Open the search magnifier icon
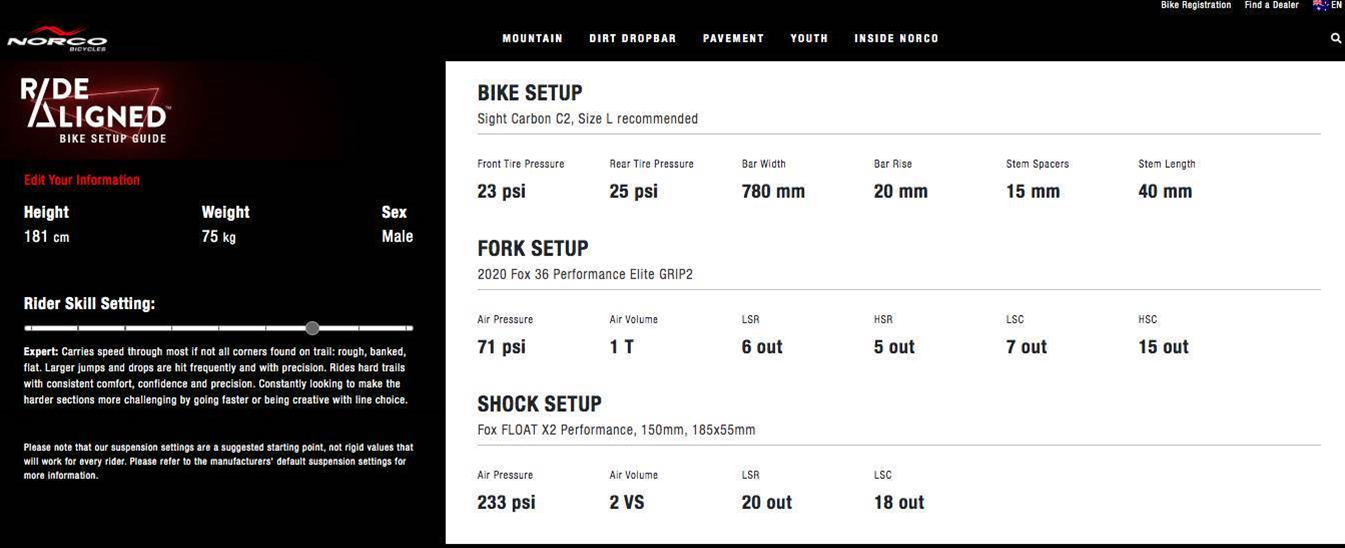The width and height of the screenshot is (1345, 548). [1336, 39]
